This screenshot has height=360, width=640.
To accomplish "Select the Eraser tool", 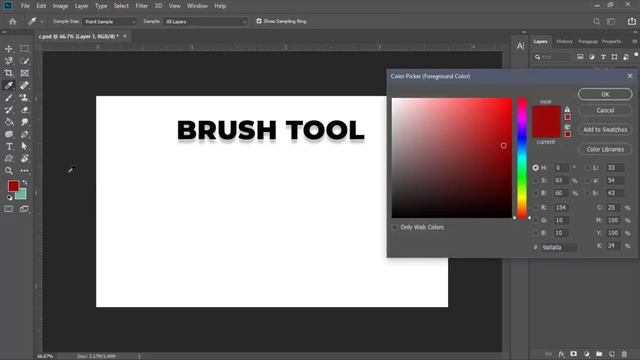I will [x=24, y=110].
